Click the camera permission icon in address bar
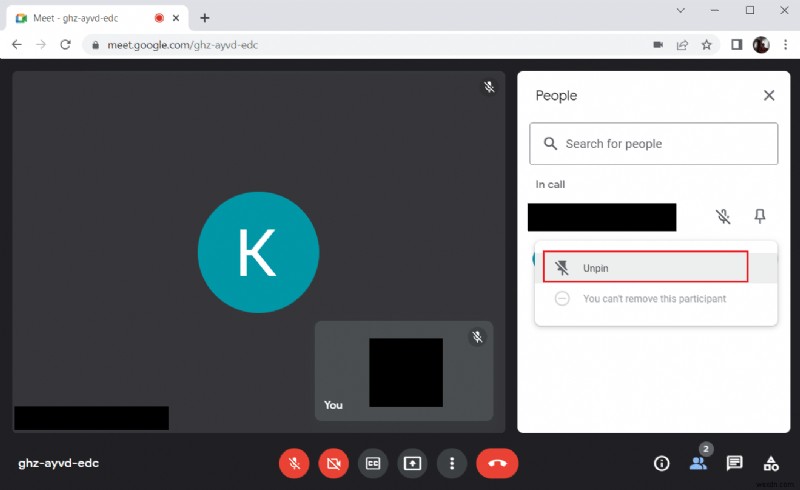 click(658, 45)
